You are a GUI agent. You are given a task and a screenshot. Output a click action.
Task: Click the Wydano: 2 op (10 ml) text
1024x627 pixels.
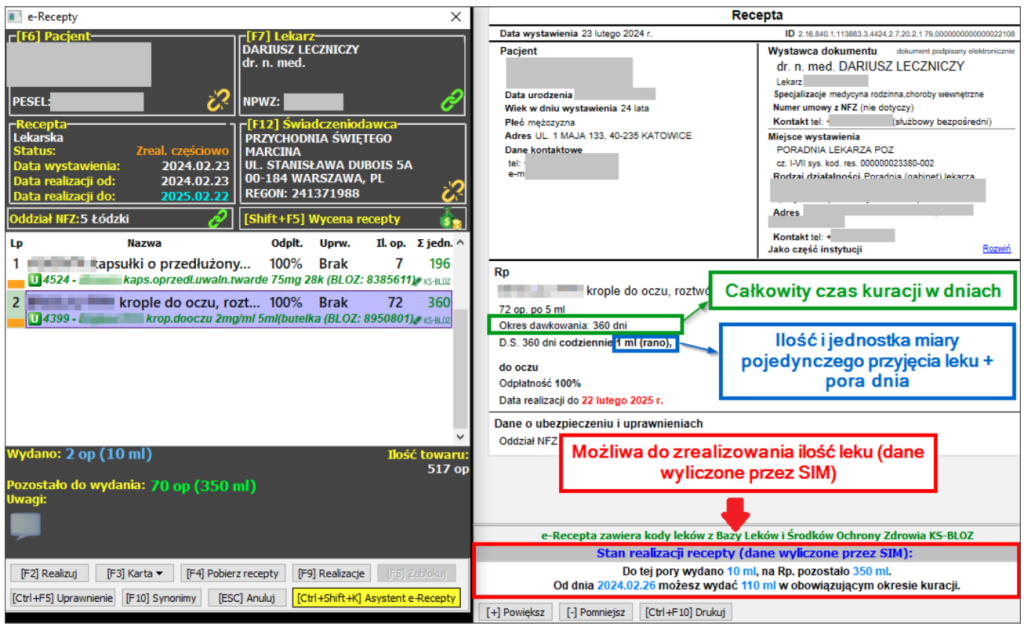(79, 454)
